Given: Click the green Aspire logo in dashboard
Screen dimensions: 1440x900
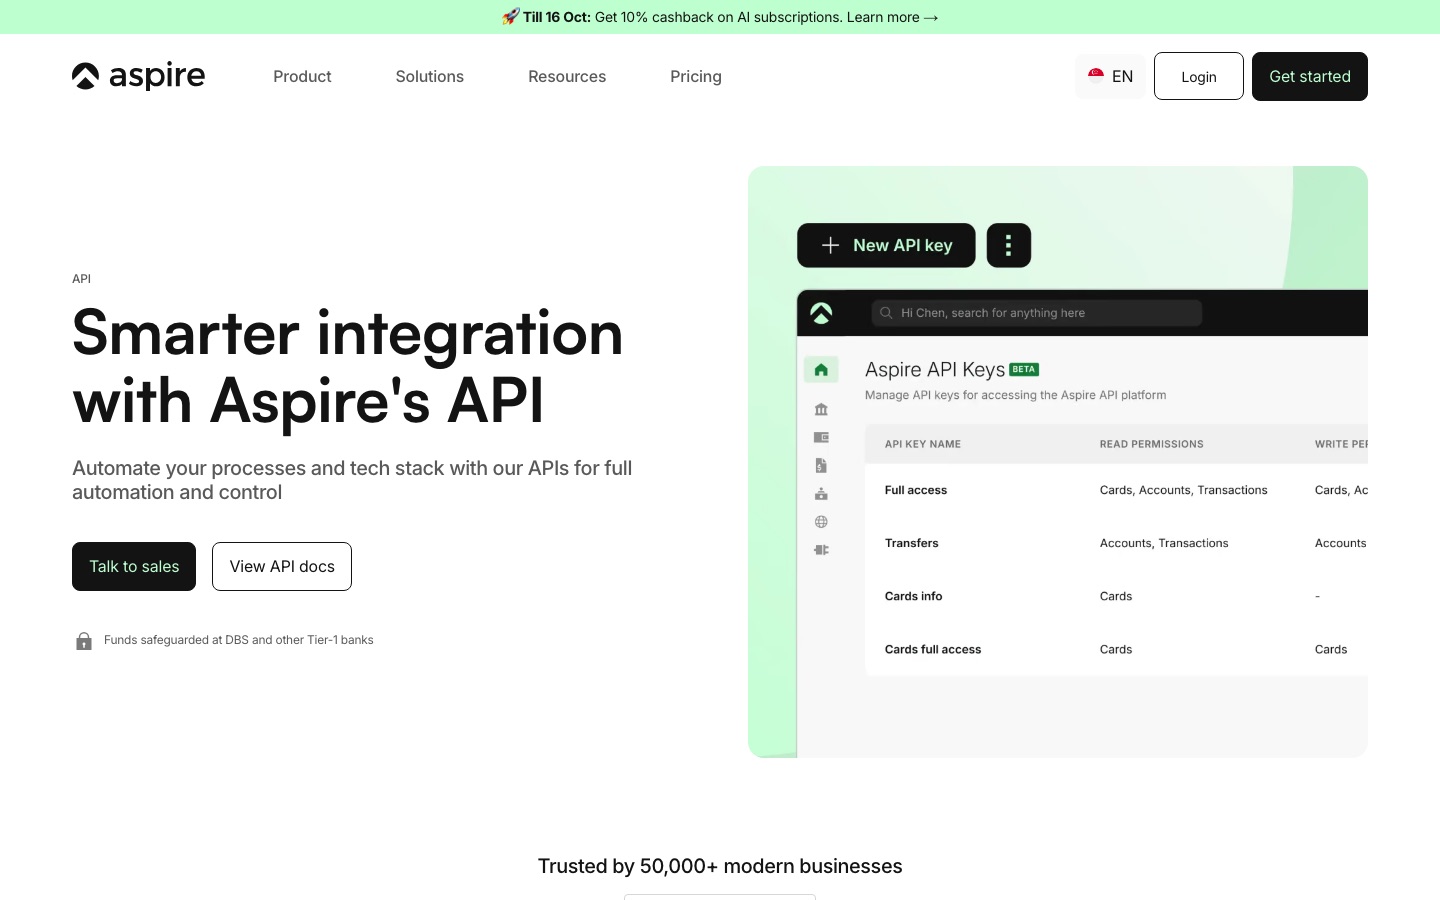Looking at the screenshot, I should (x=821, y=313).
